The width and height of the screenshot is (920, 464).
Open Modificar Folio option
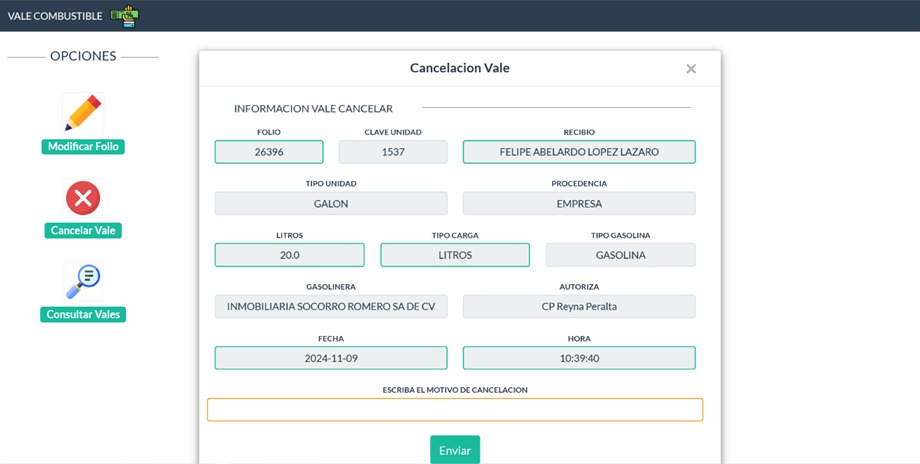83,147
